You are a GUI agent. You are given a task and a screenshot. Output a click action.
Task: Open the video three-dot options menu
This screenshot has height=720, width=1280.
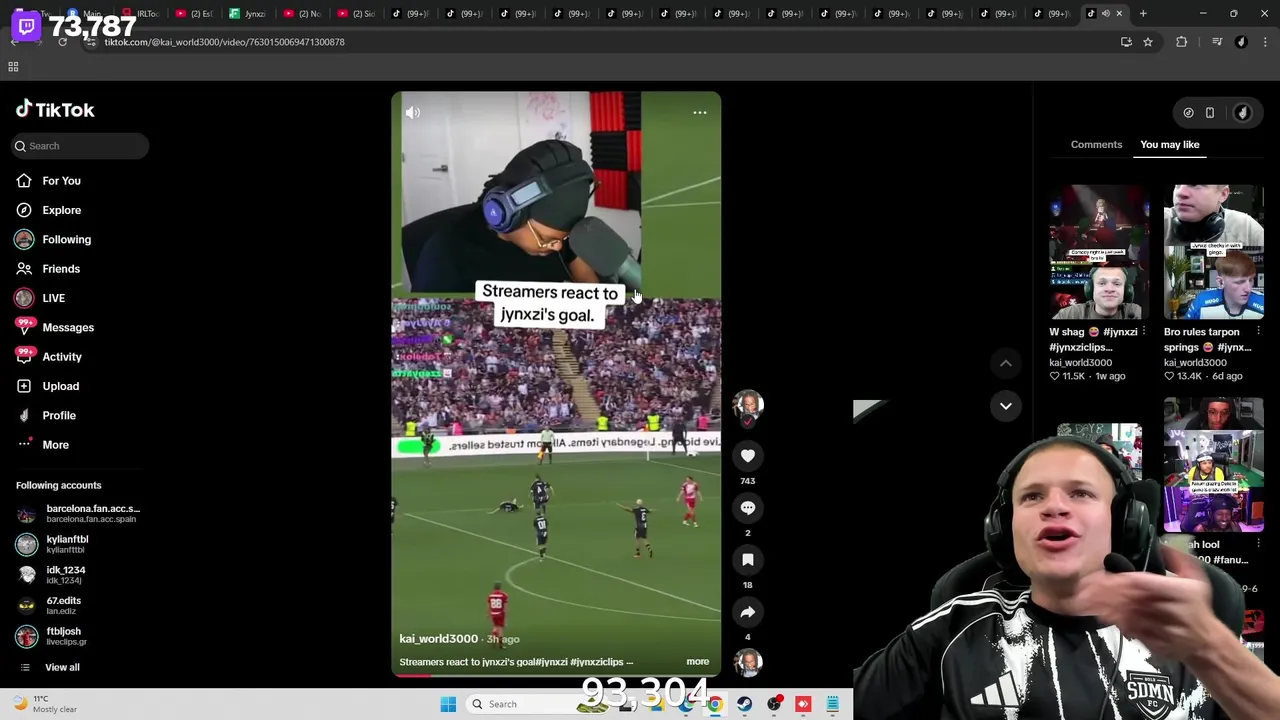700,113
